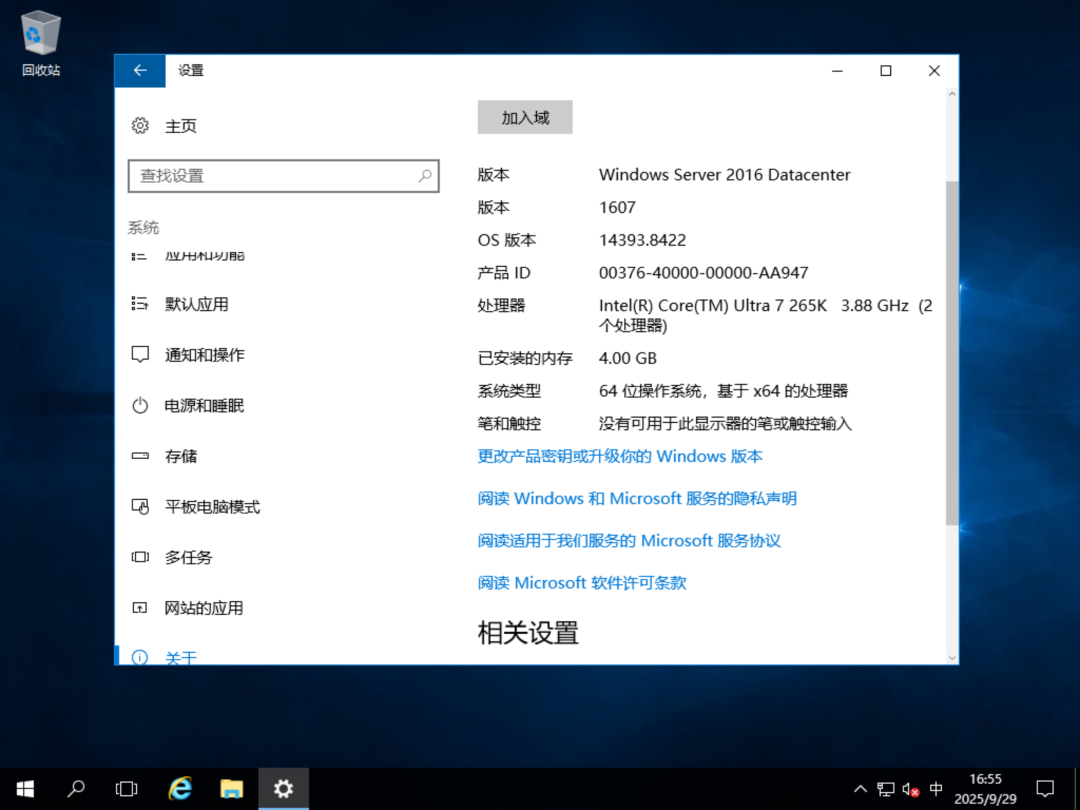Screen dimensions: 1080x810
Task: Open the Windows Start menu
Action: tap(25, 789)
